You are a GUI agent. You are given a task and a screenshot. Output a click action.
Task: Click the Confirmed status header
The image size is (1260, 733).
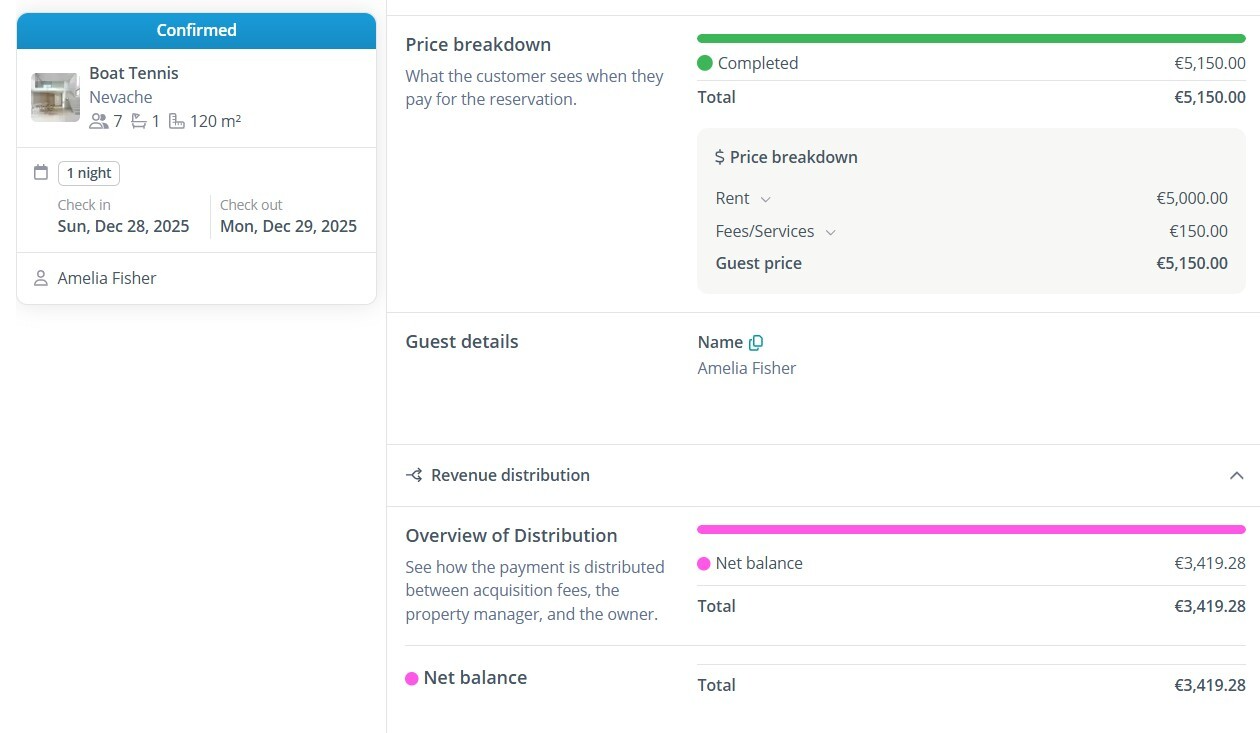click(x=196, y=30)
